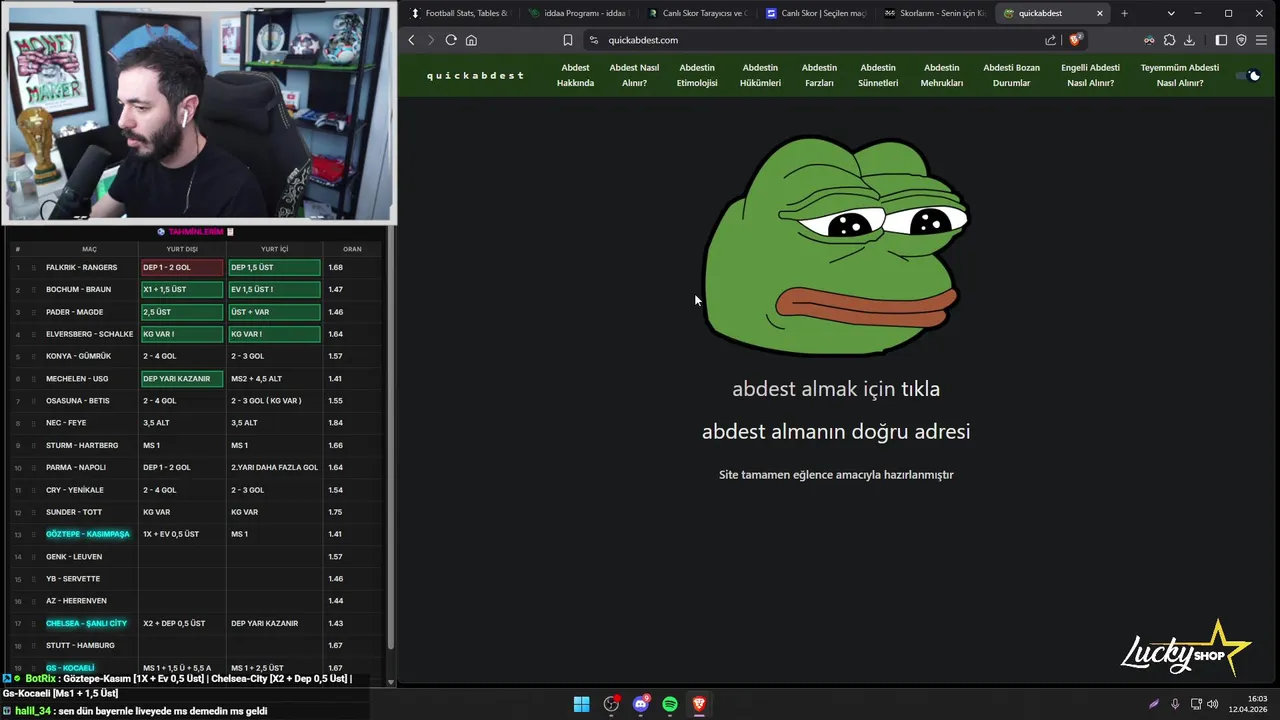This screenshot has width=1280, height=720.
Task: Go back with the browser back arrow
Action: click(411, 40)
